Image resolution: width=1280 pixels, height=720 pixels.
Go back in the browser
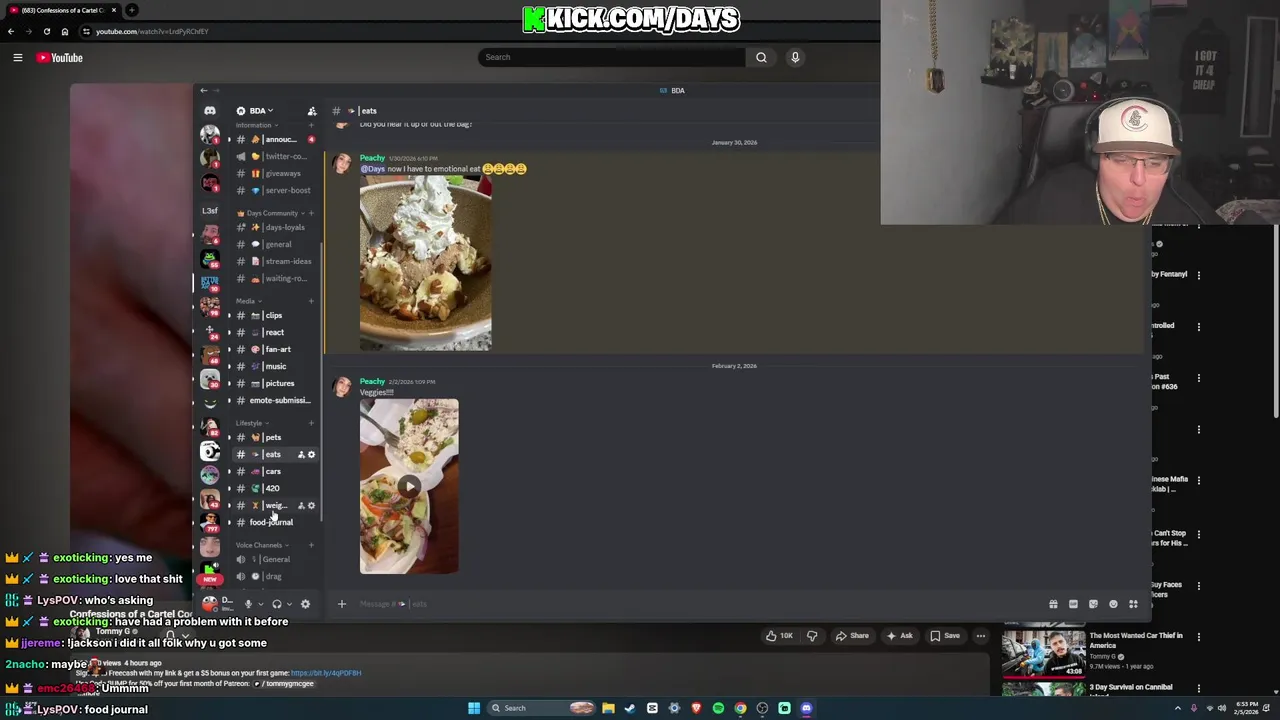[11, 31]
